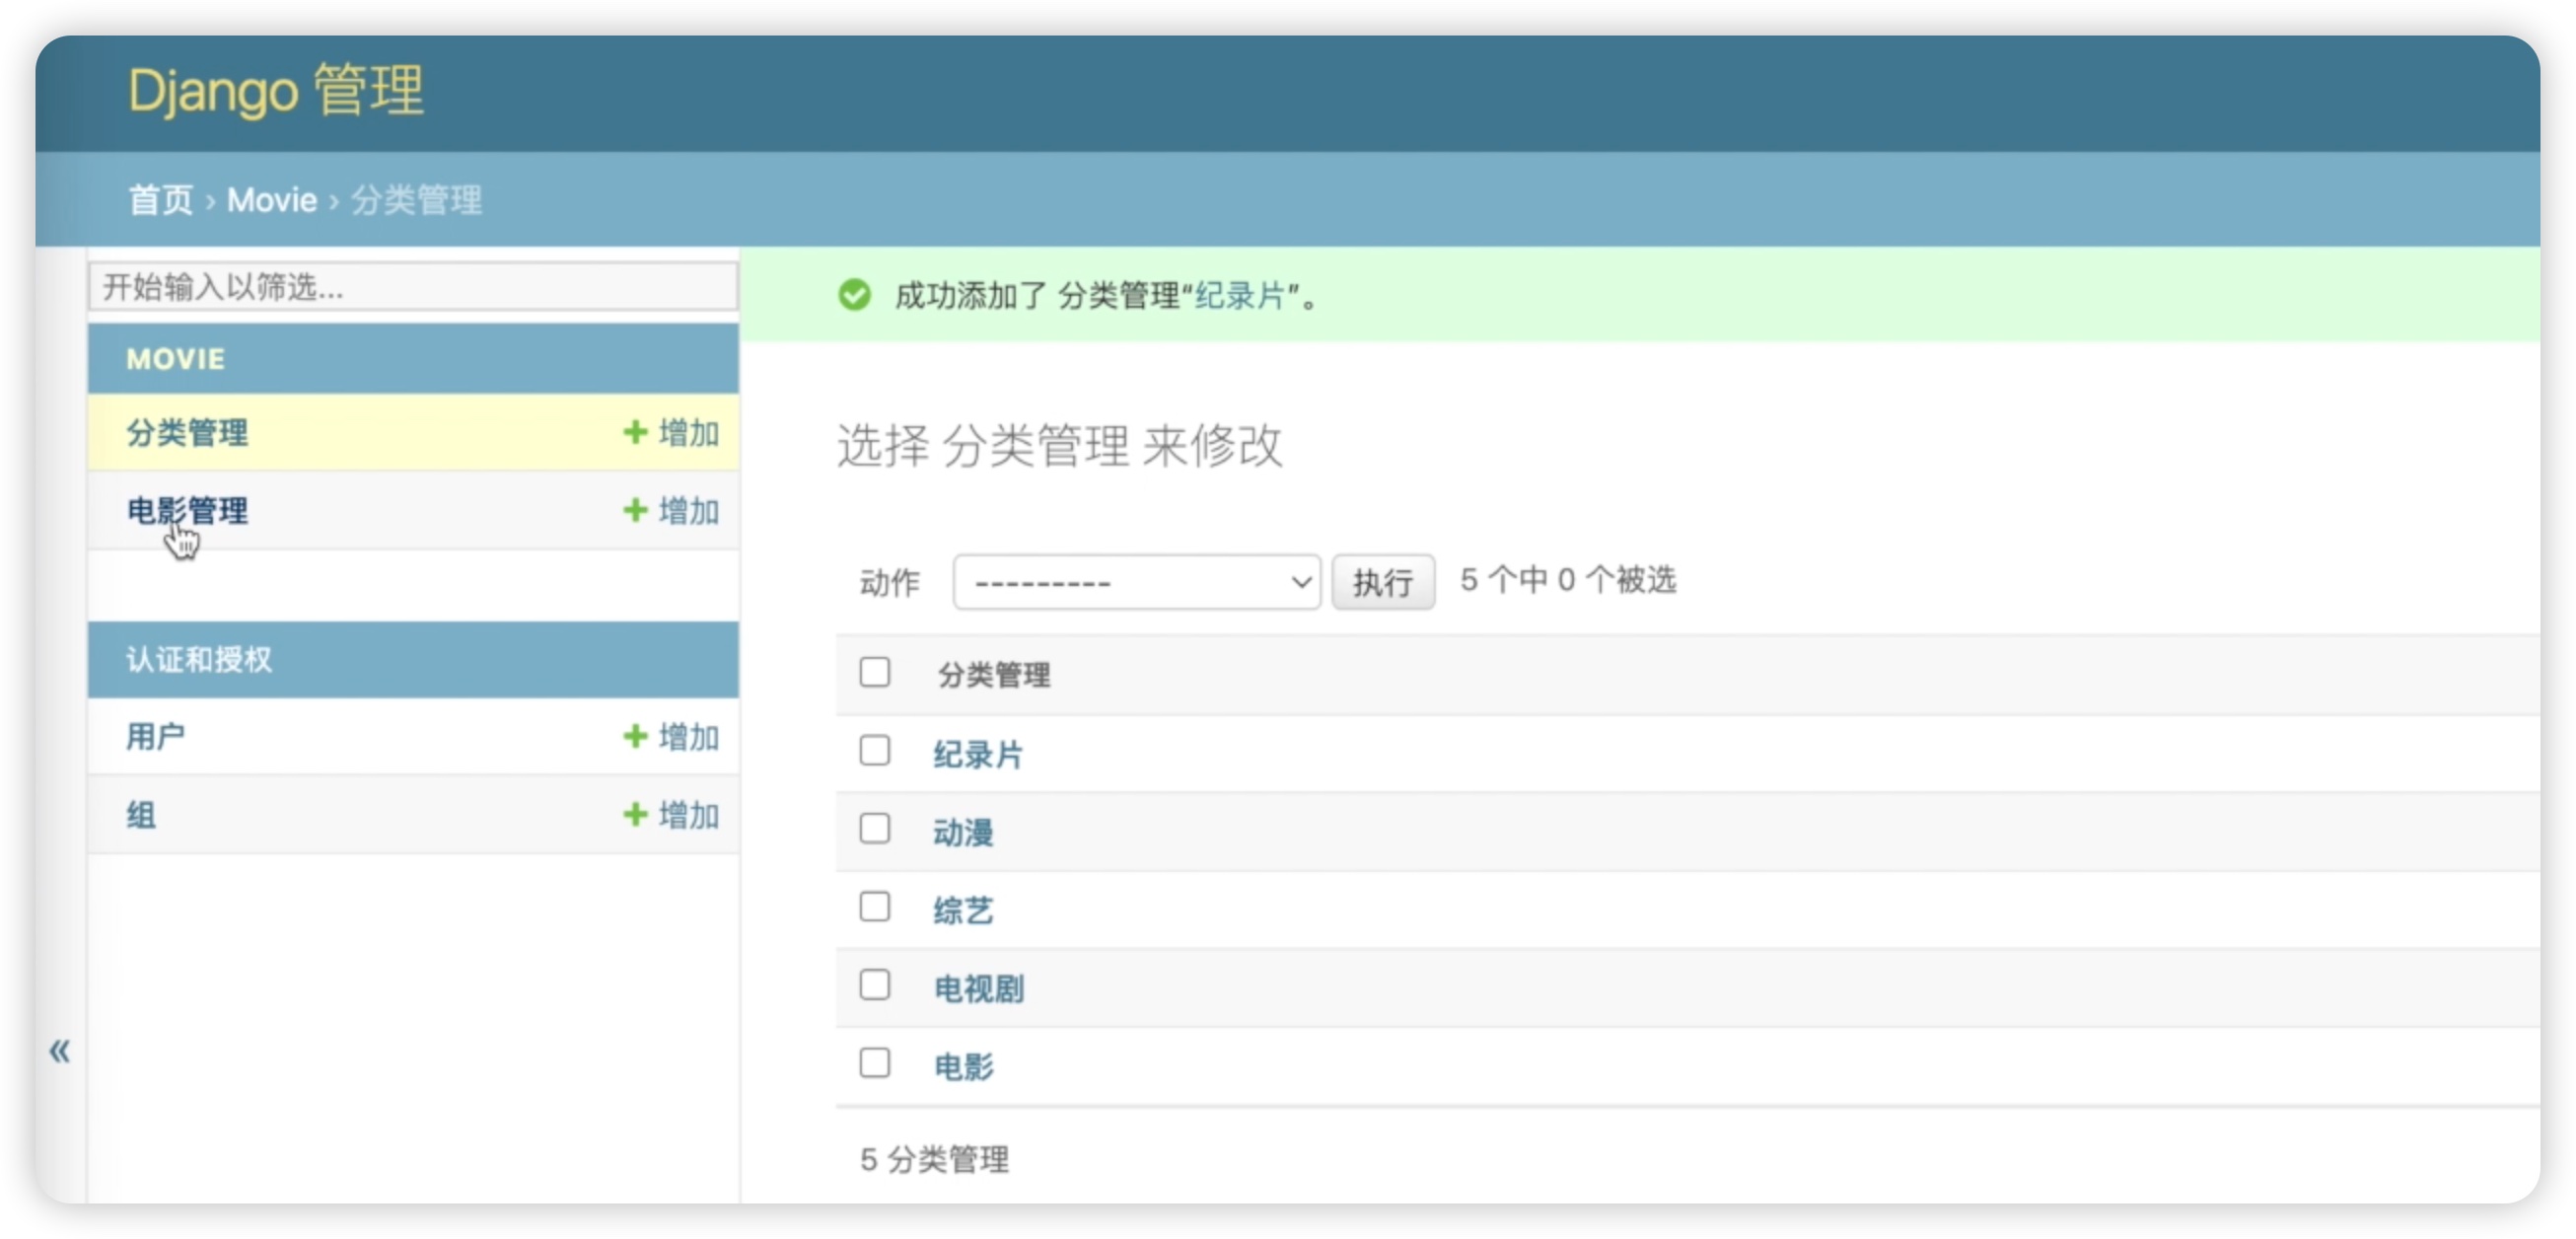Open the 纪录片 link in success message
This screenshot has width=2576, height=1239.
point(1240,295)
